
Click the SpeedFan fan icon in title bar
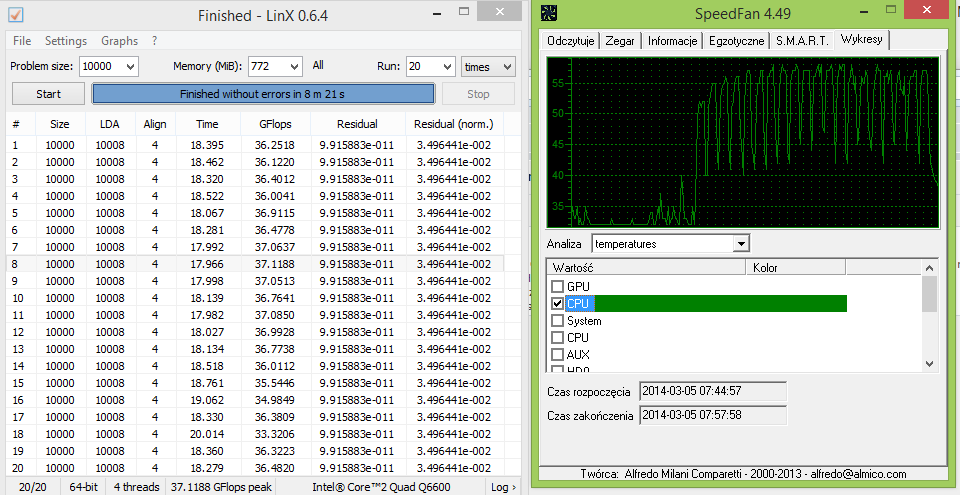pos(551,13)
